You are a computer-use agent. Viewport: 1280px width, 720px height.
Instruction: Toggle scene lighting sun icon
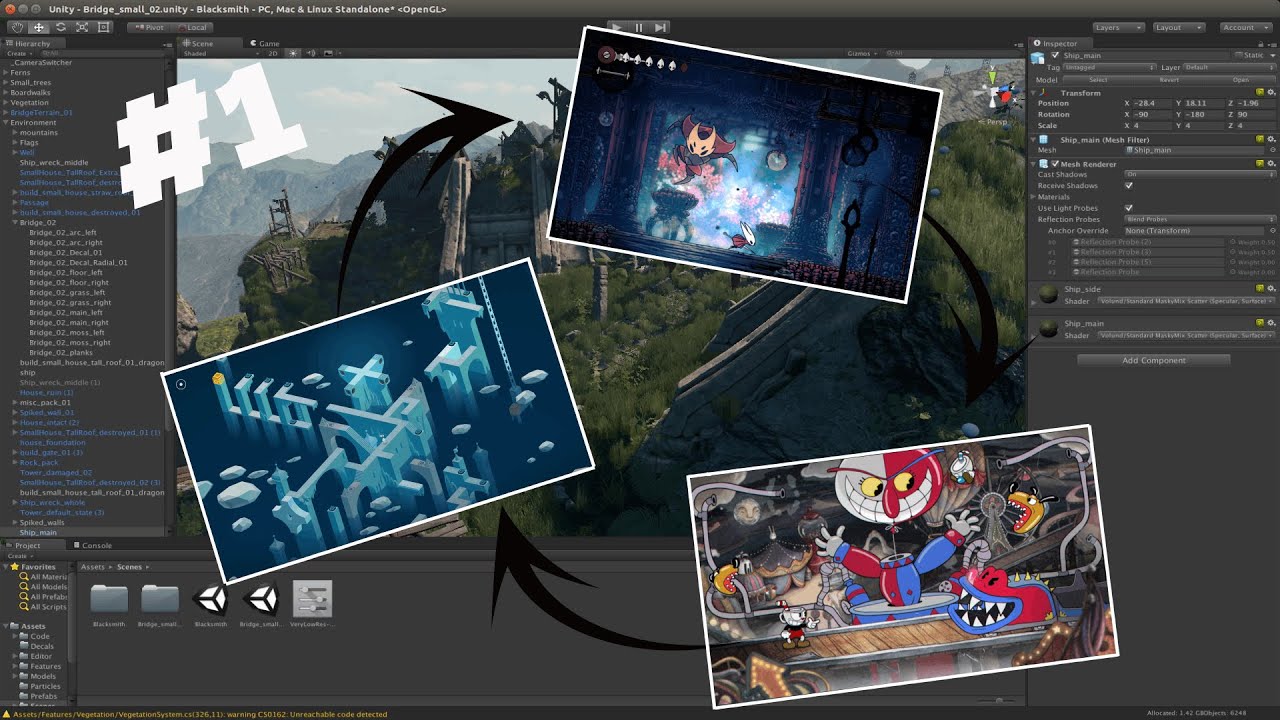coord(293,53)
